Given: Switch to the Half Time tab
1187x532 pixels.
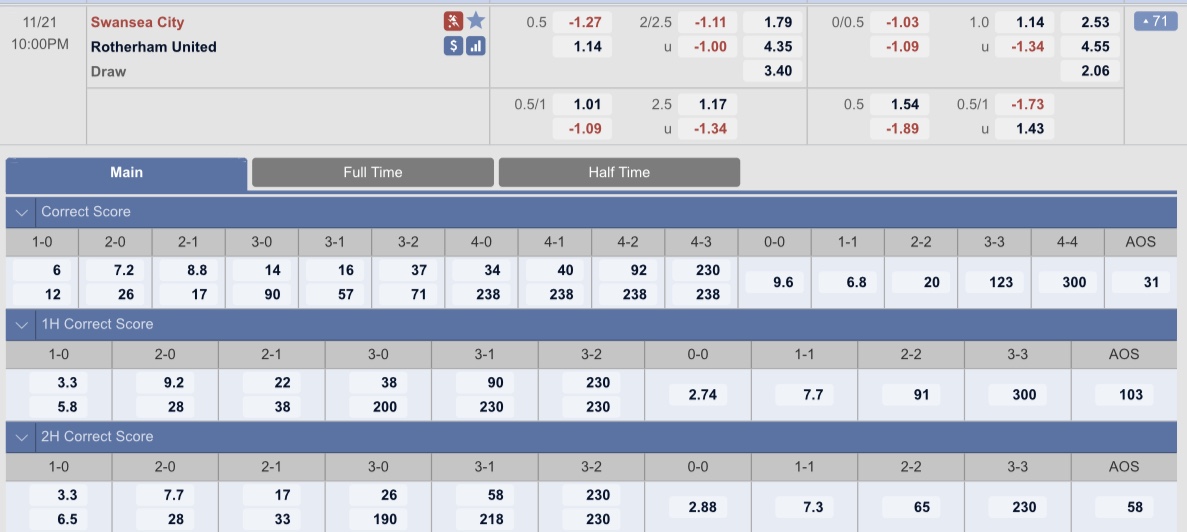Looking at the screenshot, I should [x=619, y=173].
